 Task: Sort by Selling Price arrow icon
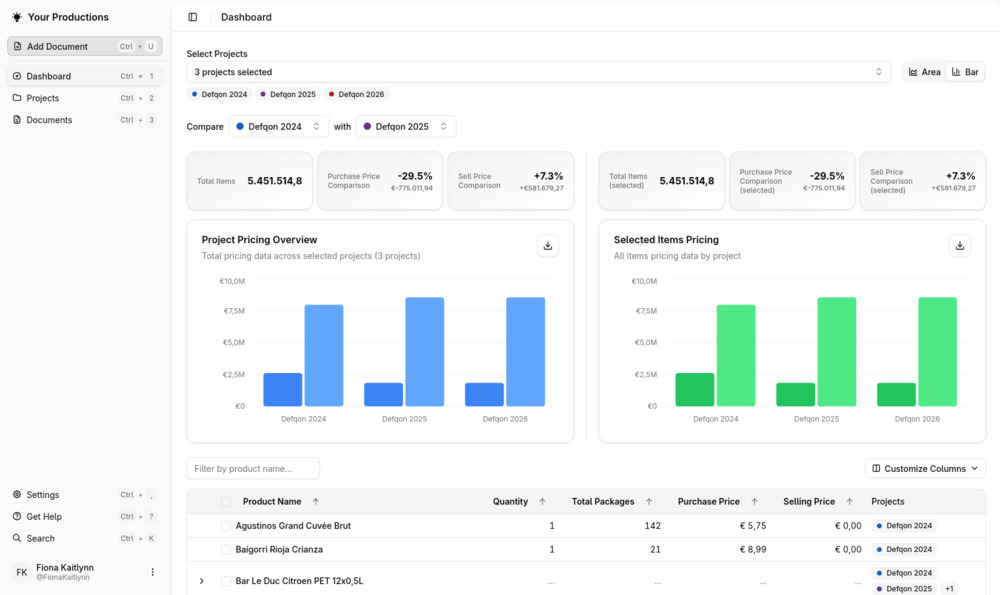tap(849, 502)
